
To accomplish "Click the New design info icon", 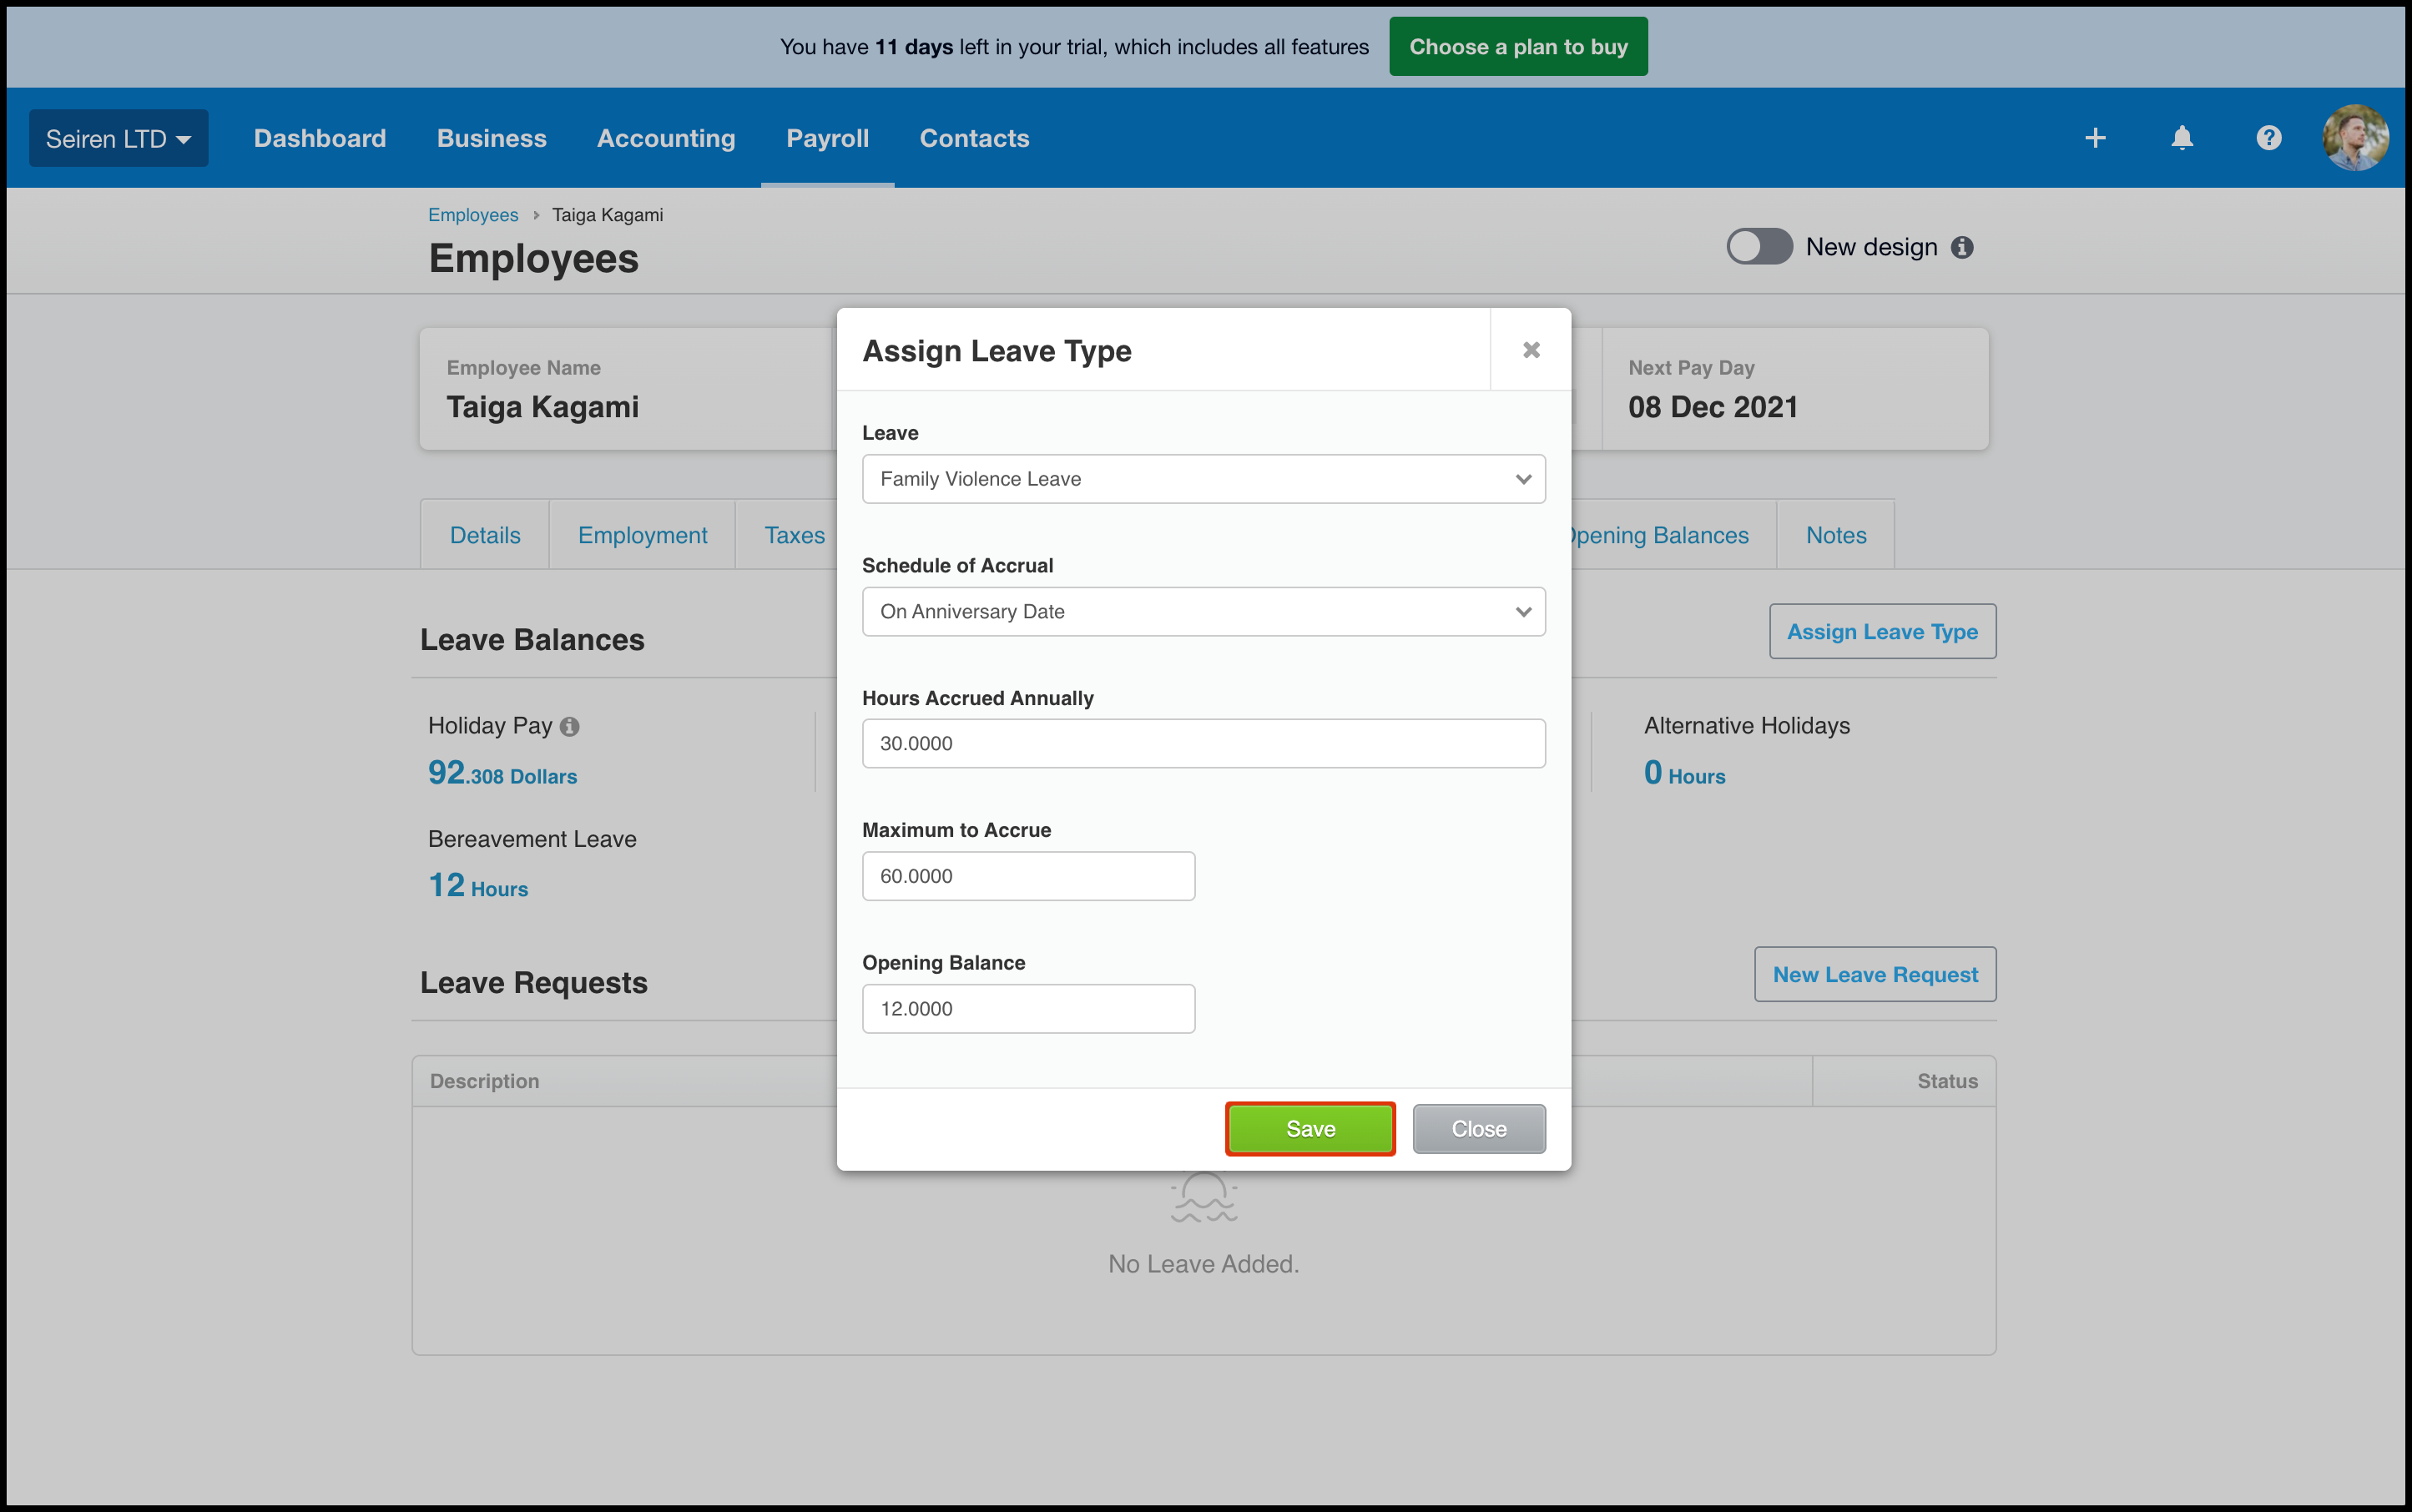I will click(1962, 247).
